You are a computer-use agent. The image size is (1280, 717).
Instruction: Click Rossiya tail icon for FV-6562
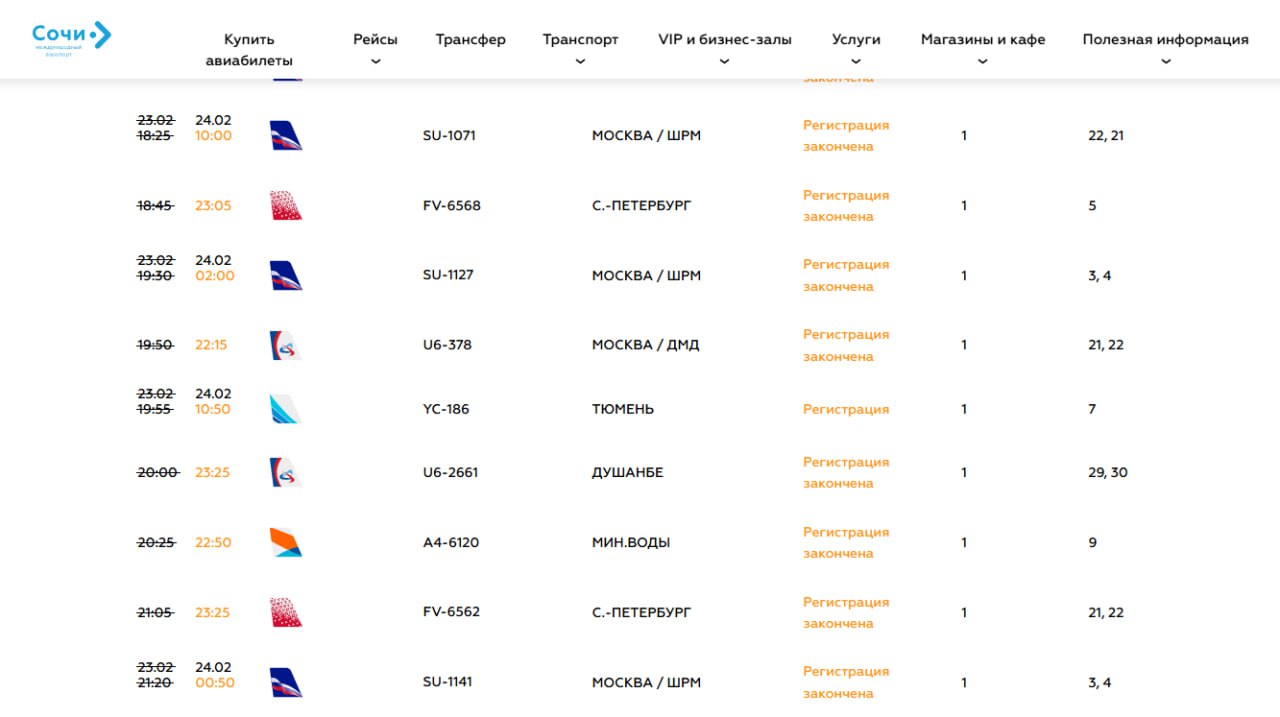(x=286, y=612)
